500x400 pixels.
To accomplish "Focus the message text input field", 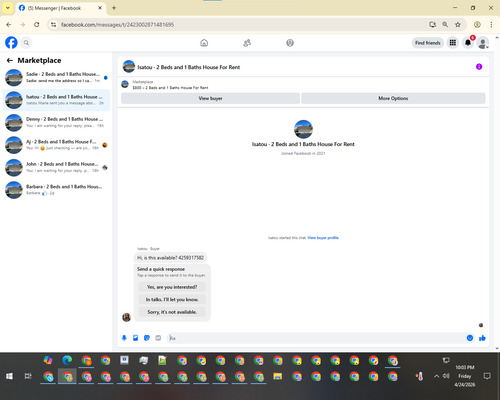I will click(x=317, y=338).
